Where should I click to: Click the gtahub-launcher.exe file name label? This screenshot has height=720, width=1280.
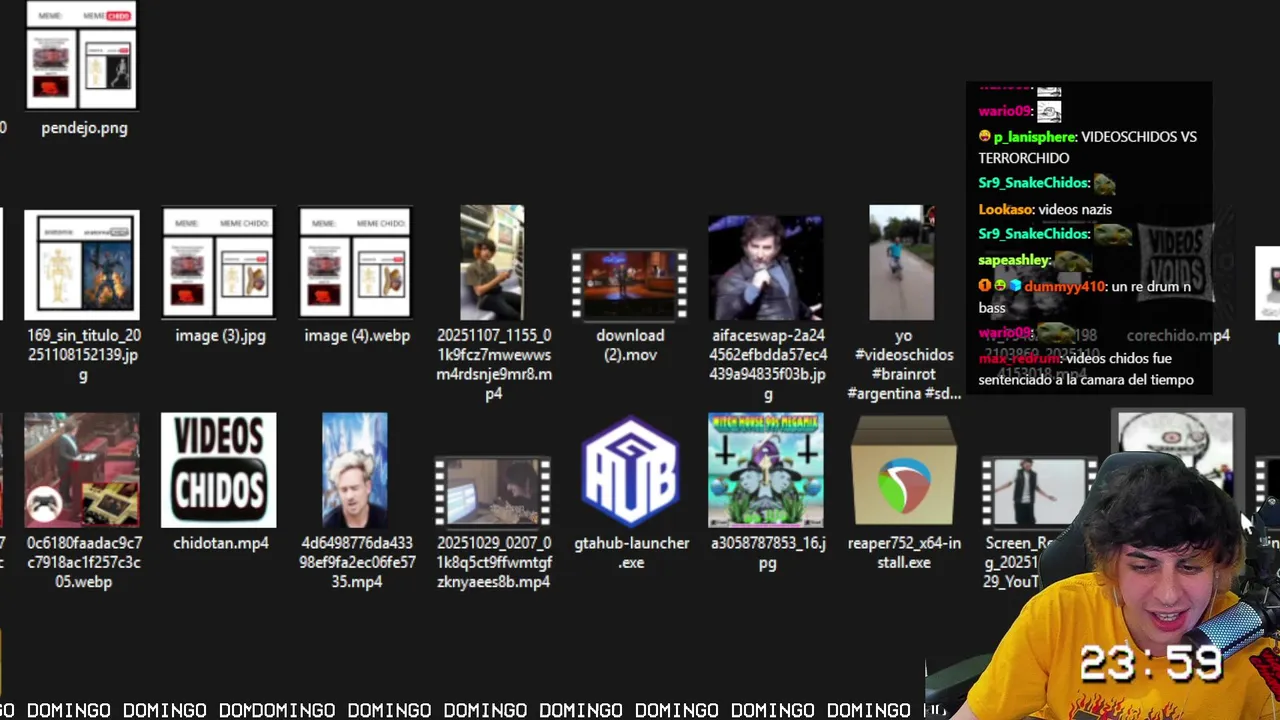(631, 553)
